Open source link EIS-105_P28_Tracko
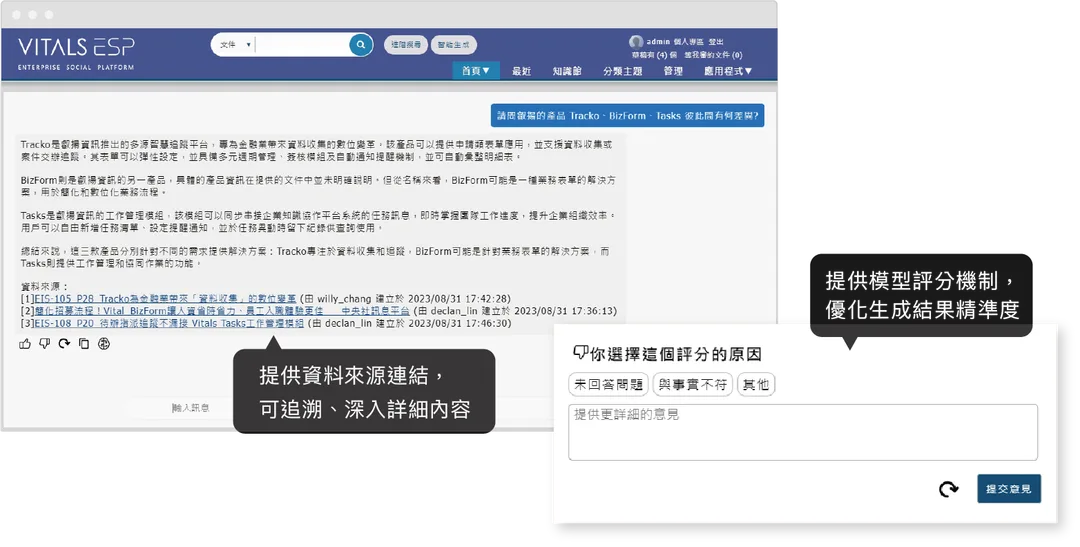Viewport: 1080px width, 547px height. (165, 299)
